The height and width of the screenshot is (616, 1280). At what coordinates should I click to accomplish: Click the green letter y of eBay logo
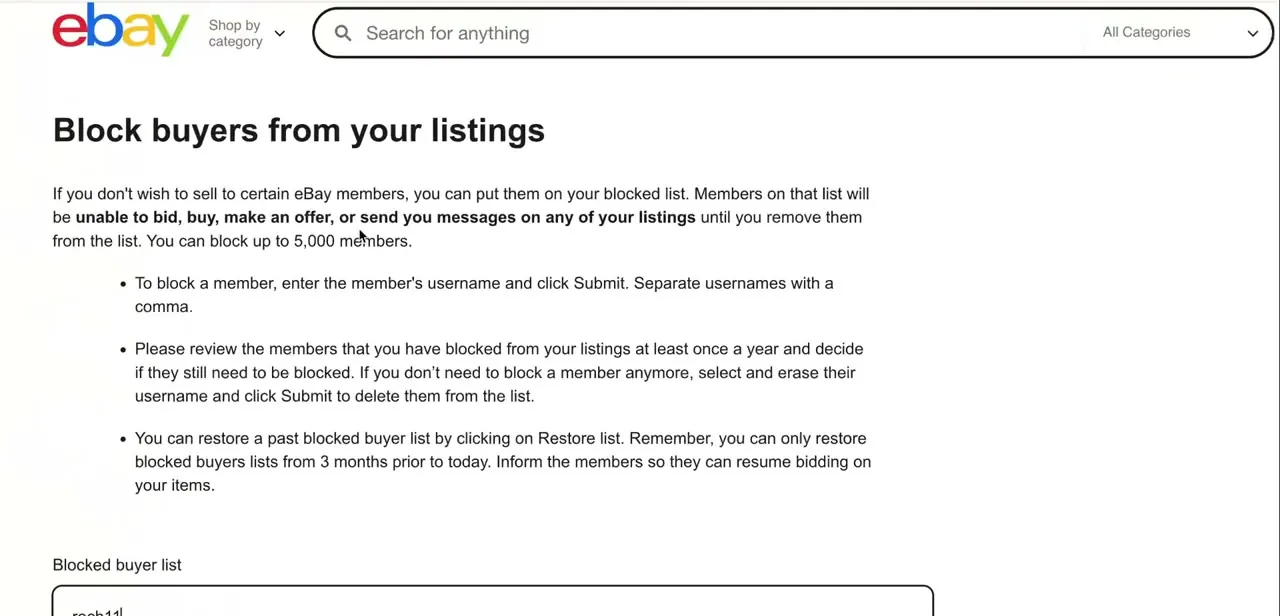tap(172, 37)
